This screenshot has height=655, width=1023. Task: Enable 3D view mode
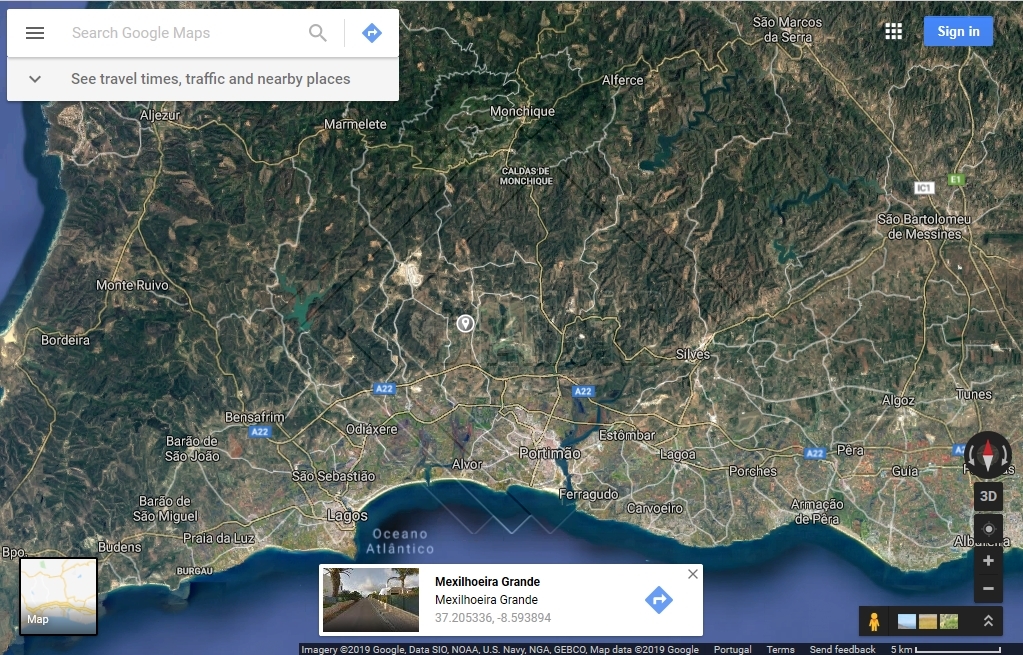987,496
